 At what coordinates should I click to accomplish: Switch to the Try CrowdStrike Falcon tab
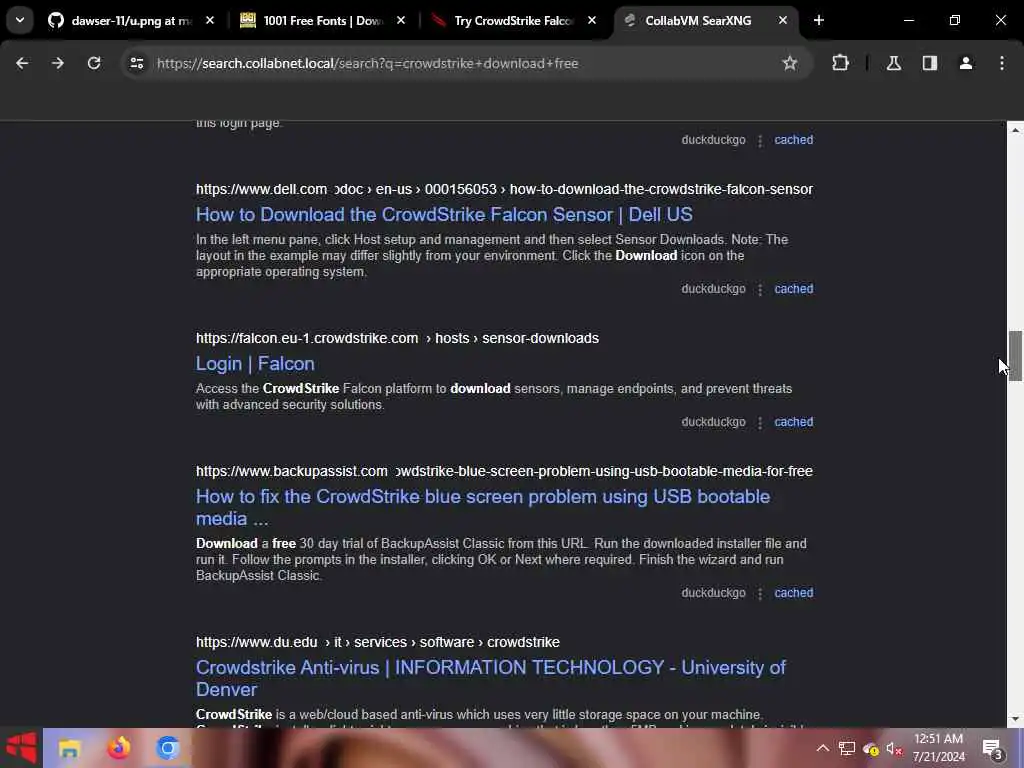point(513,21)
